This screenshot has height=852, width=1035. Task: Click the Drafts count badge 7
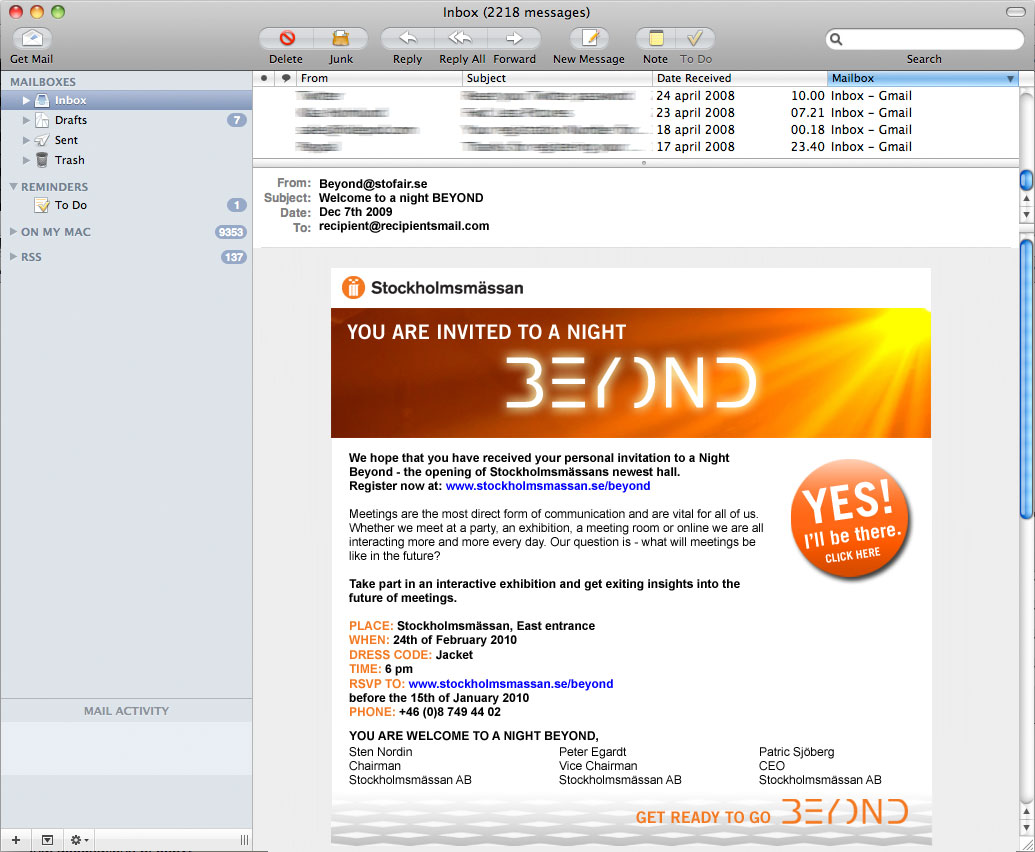[x=236, y=120]
